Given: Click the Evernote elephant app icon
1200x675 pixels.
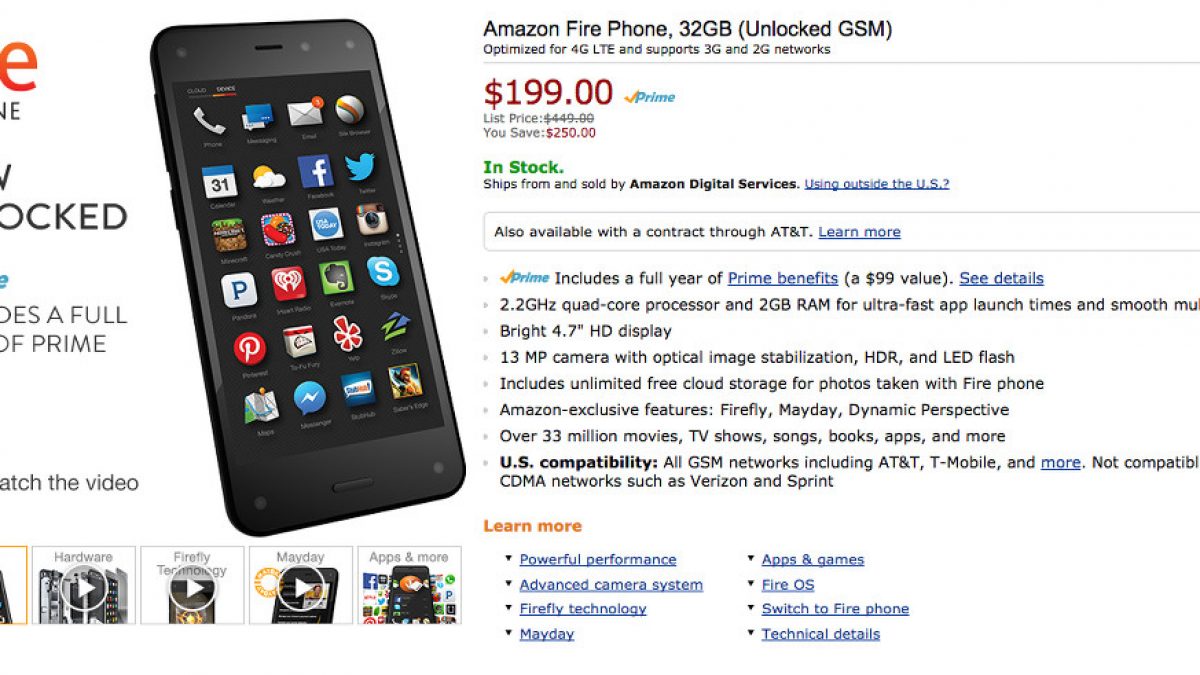Looking at the screenshot, I should point(337,278).
